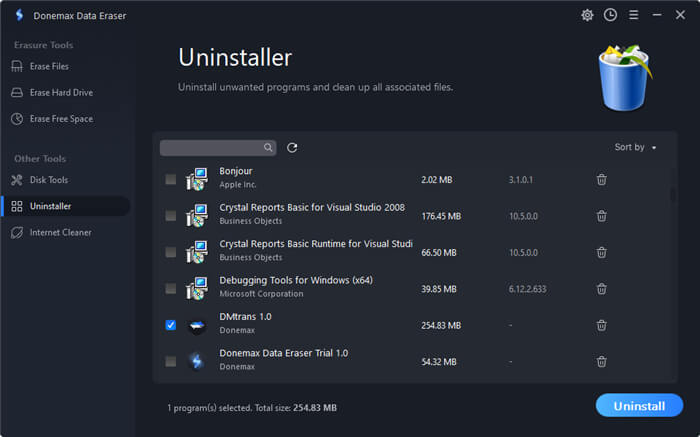
Task: Click the Erase Files shredder icon
Action: [17, 67]
